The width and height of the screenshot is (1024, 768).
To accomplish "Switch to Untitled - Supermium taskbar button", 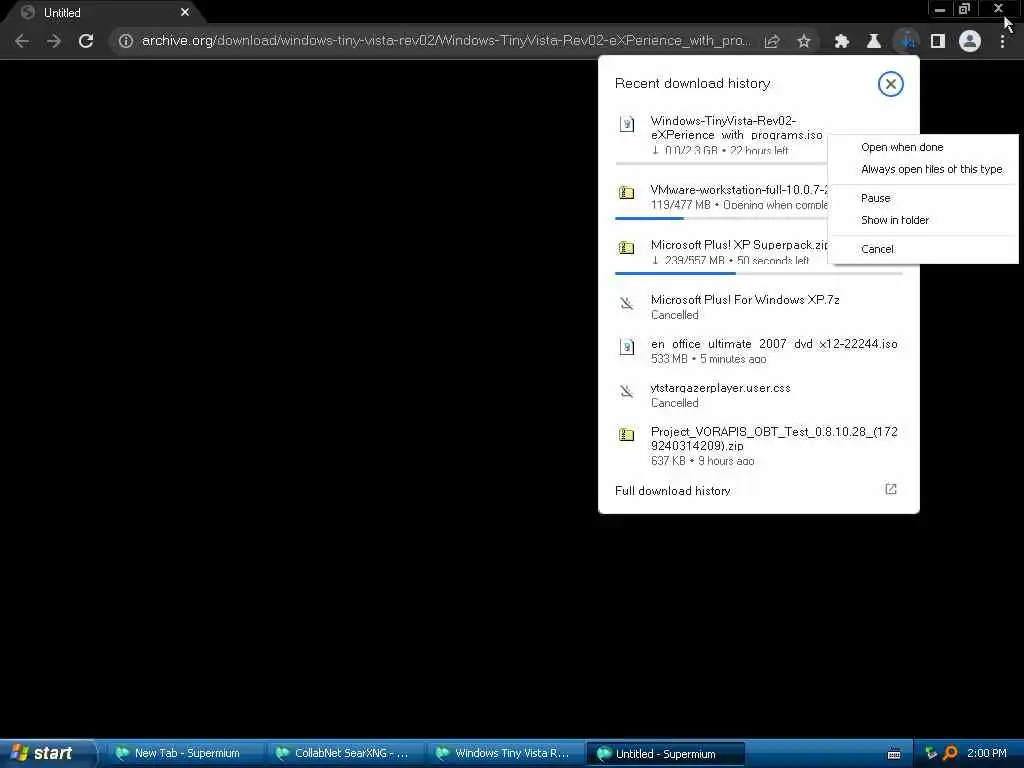I will pos(665,753).
